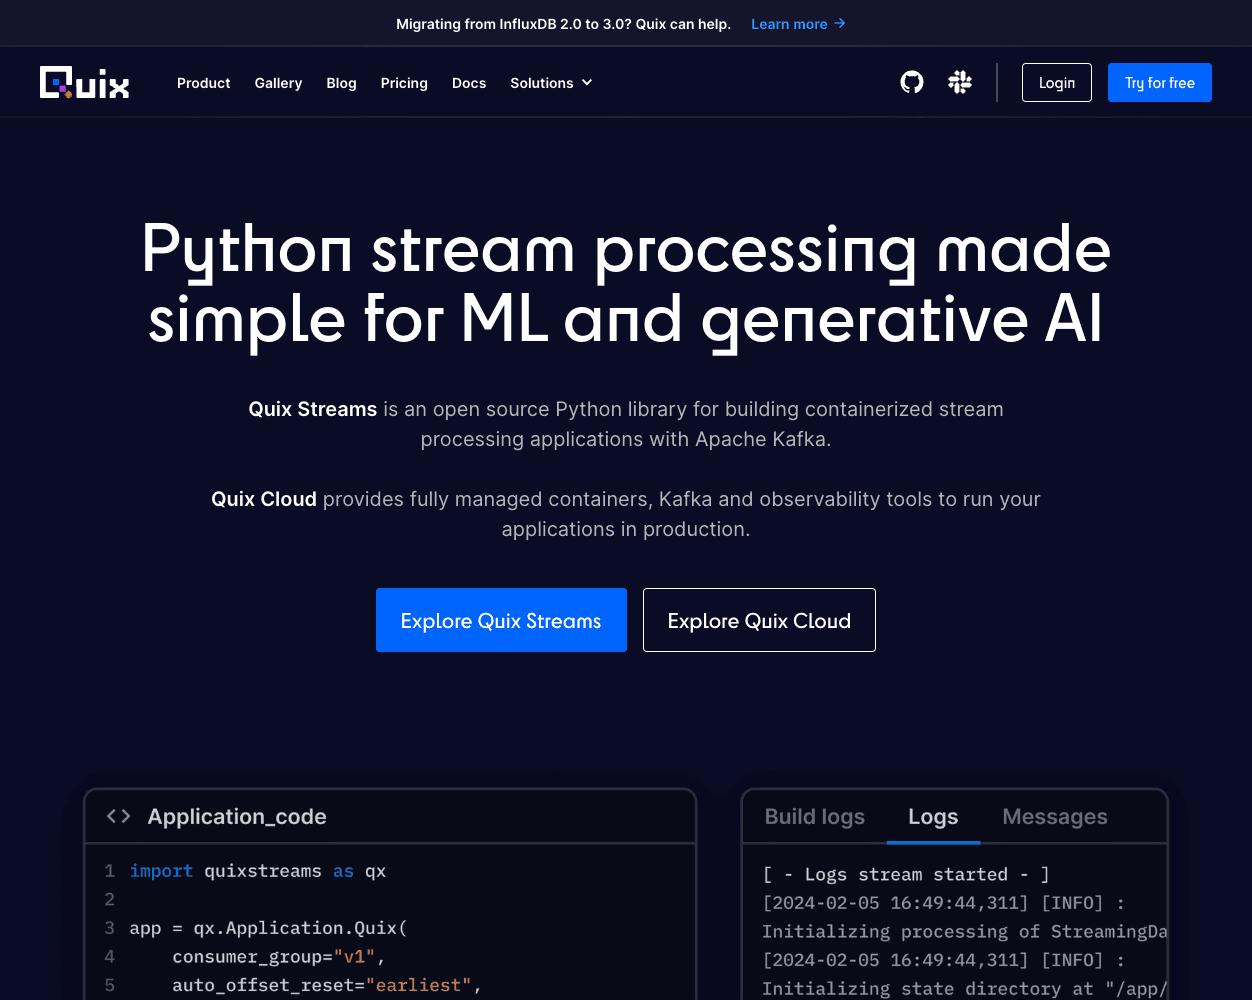Click Explore Quix Streams button
Image resolution: width=1252 pixels, height=1000 pixels.
click(x=501, y=620)
